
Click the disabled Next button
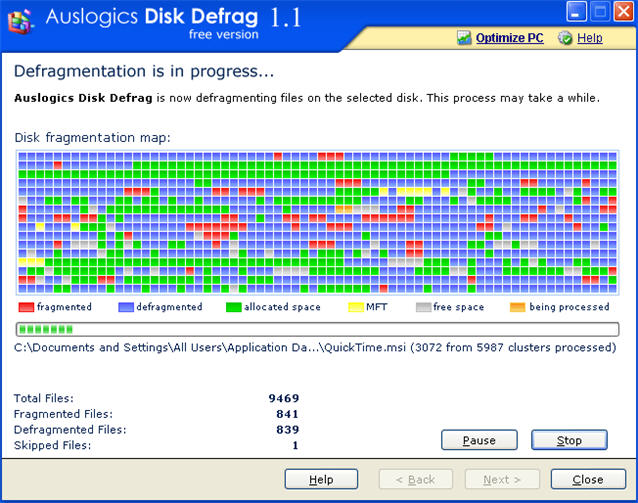[502, 479]
